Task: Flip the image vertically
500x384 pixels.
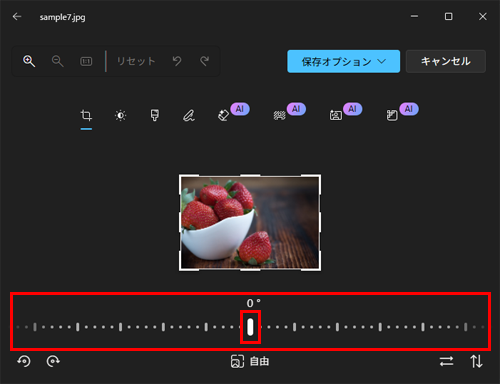Action: 476,361
